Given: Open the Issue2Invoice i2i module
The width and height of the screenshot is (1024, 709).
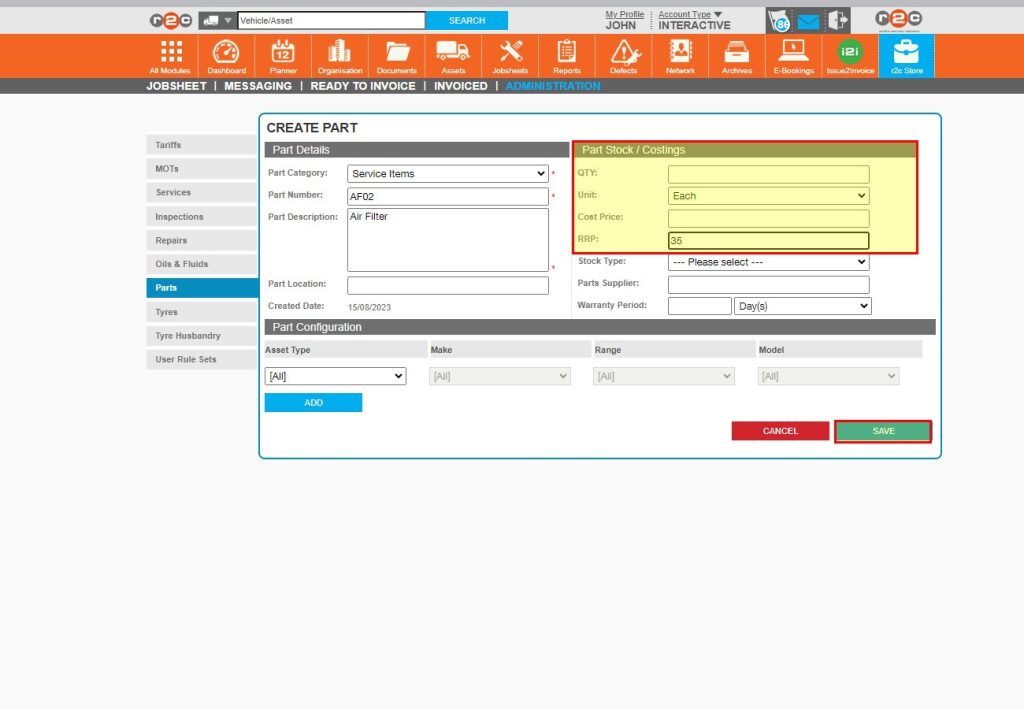Looking at the screenshot, I should pyautogui.click(x=850, y=57).
